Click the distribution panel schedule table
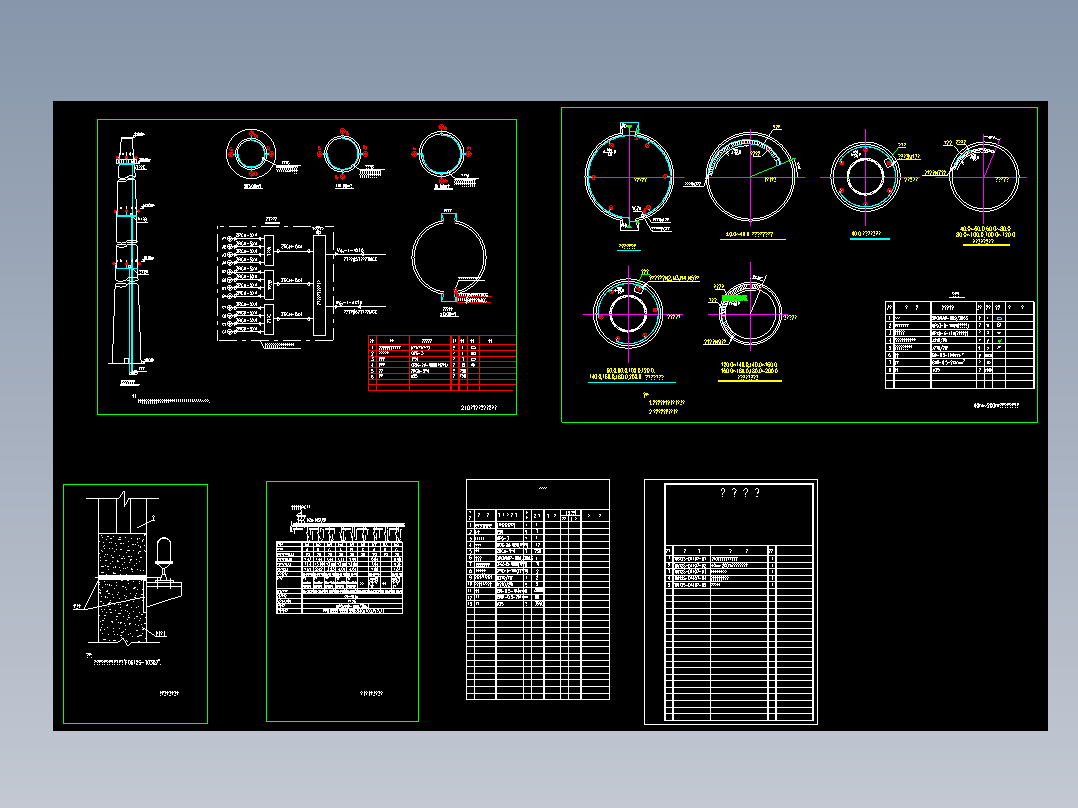The image size is (1078, 808). pos(340,578)
